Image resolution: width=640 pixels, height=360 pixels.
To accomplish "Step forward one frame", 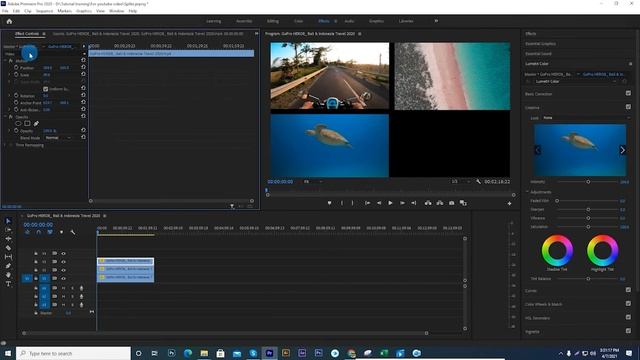I will pyautogui.click(x=402, y=203).
